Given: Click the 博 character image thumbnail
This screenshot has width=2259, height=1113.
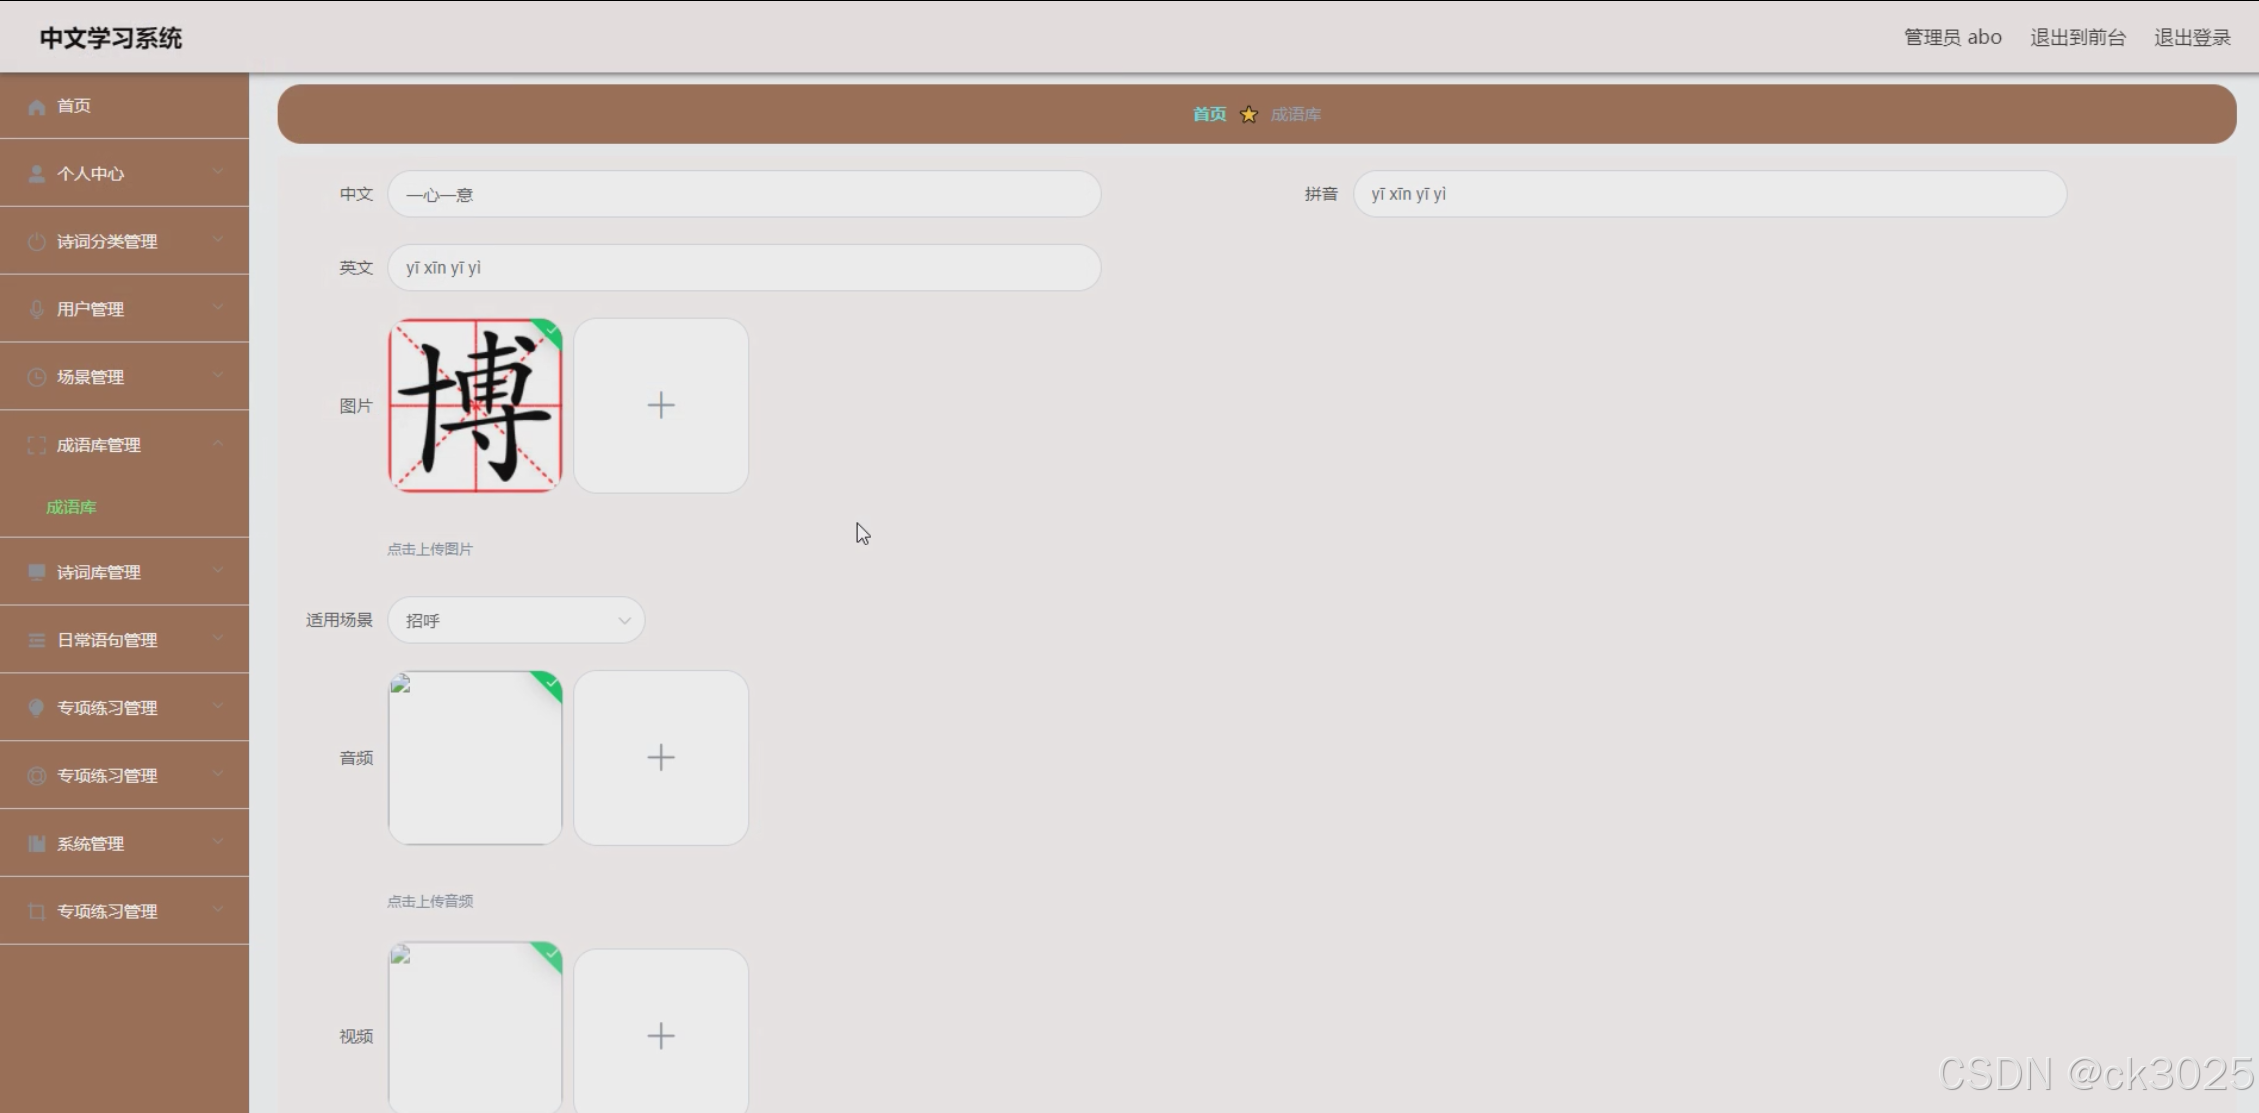Looking at the screenshot, I should coord(474,405).
